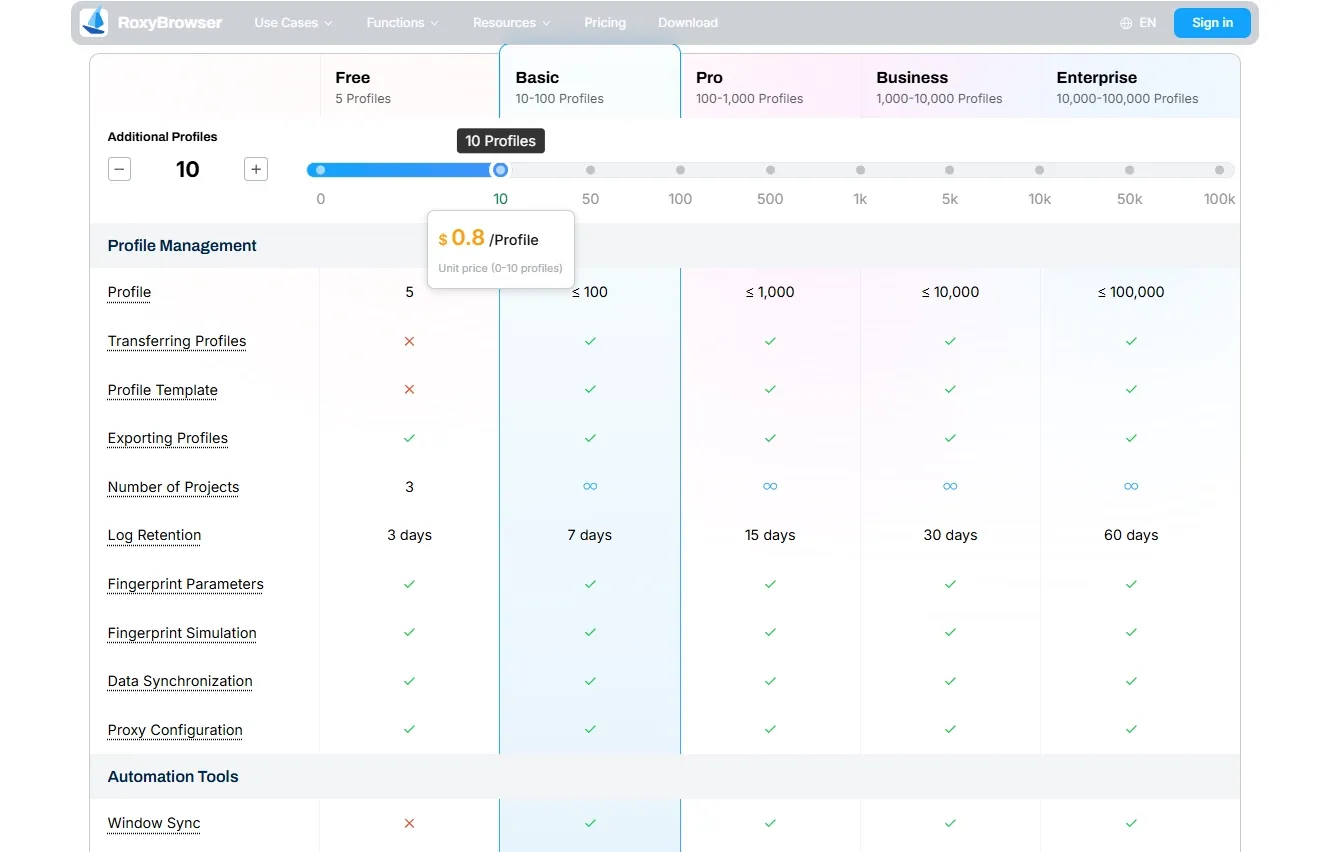
Task: Click the slider handle at 10 profiles
Action: point(500,170)
